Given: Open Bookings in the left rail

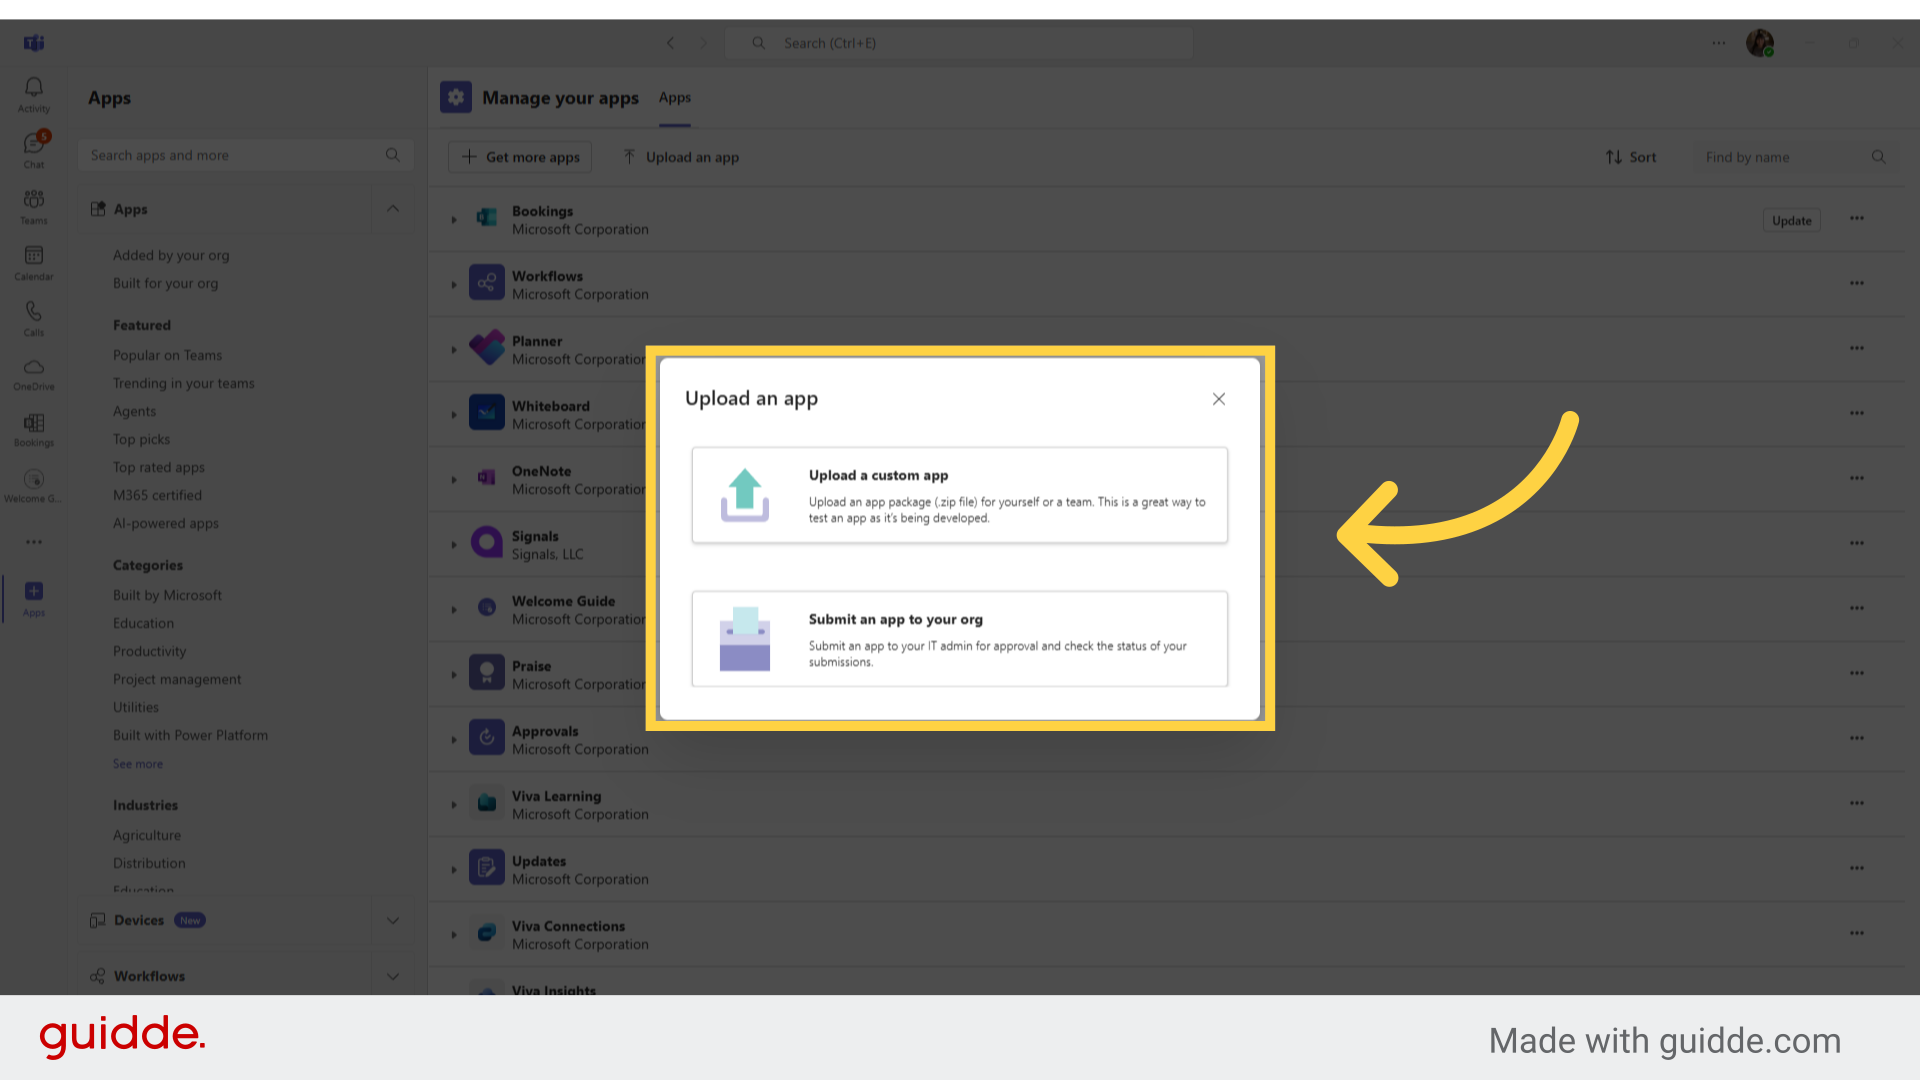Looking at the screenshot, I should pos(33,430).
